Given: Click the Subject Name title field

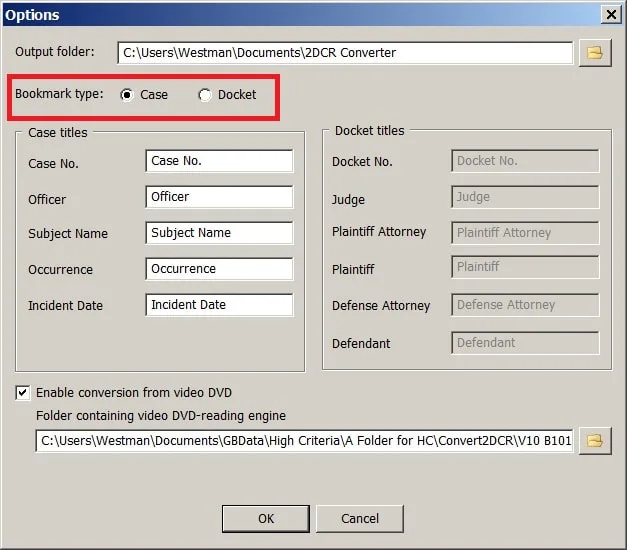Looking at the screenshot, I should pyautogui.click(x=219, y=233).
